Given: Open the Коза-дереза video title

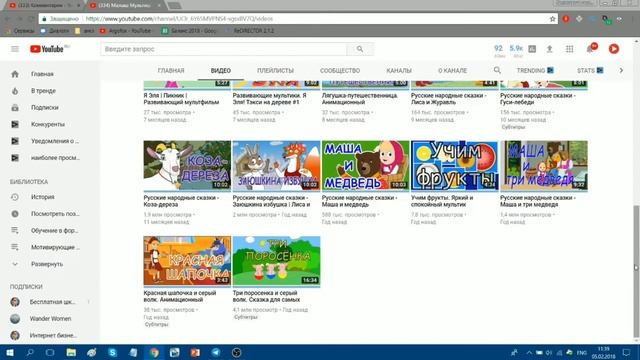Looking at the screenshot, I should [x=181, y=201].
